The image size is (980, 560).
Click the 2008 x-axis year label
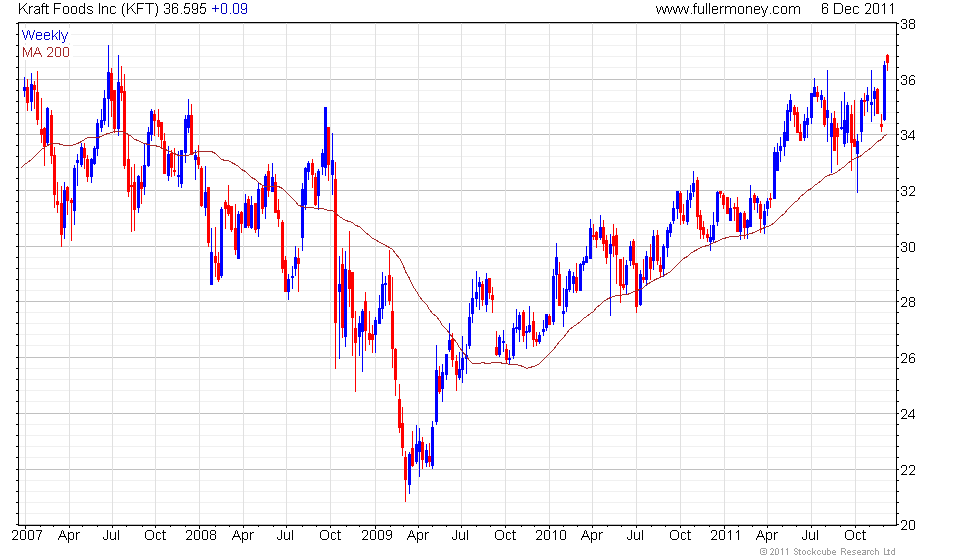click(201, 535)
